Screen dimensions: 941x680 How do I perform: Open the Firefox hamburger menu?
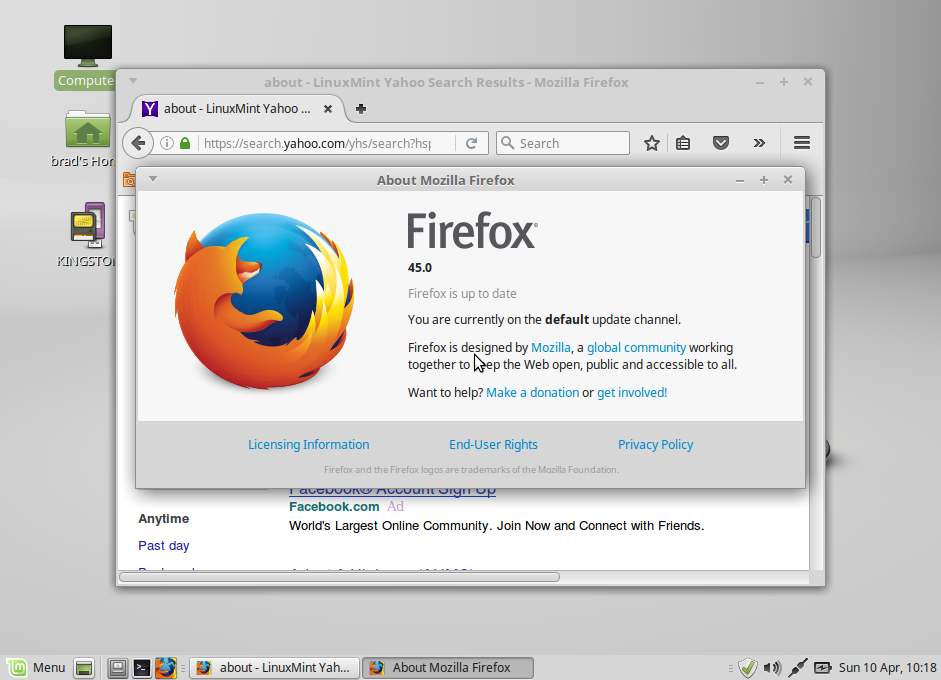coord(802,143)
